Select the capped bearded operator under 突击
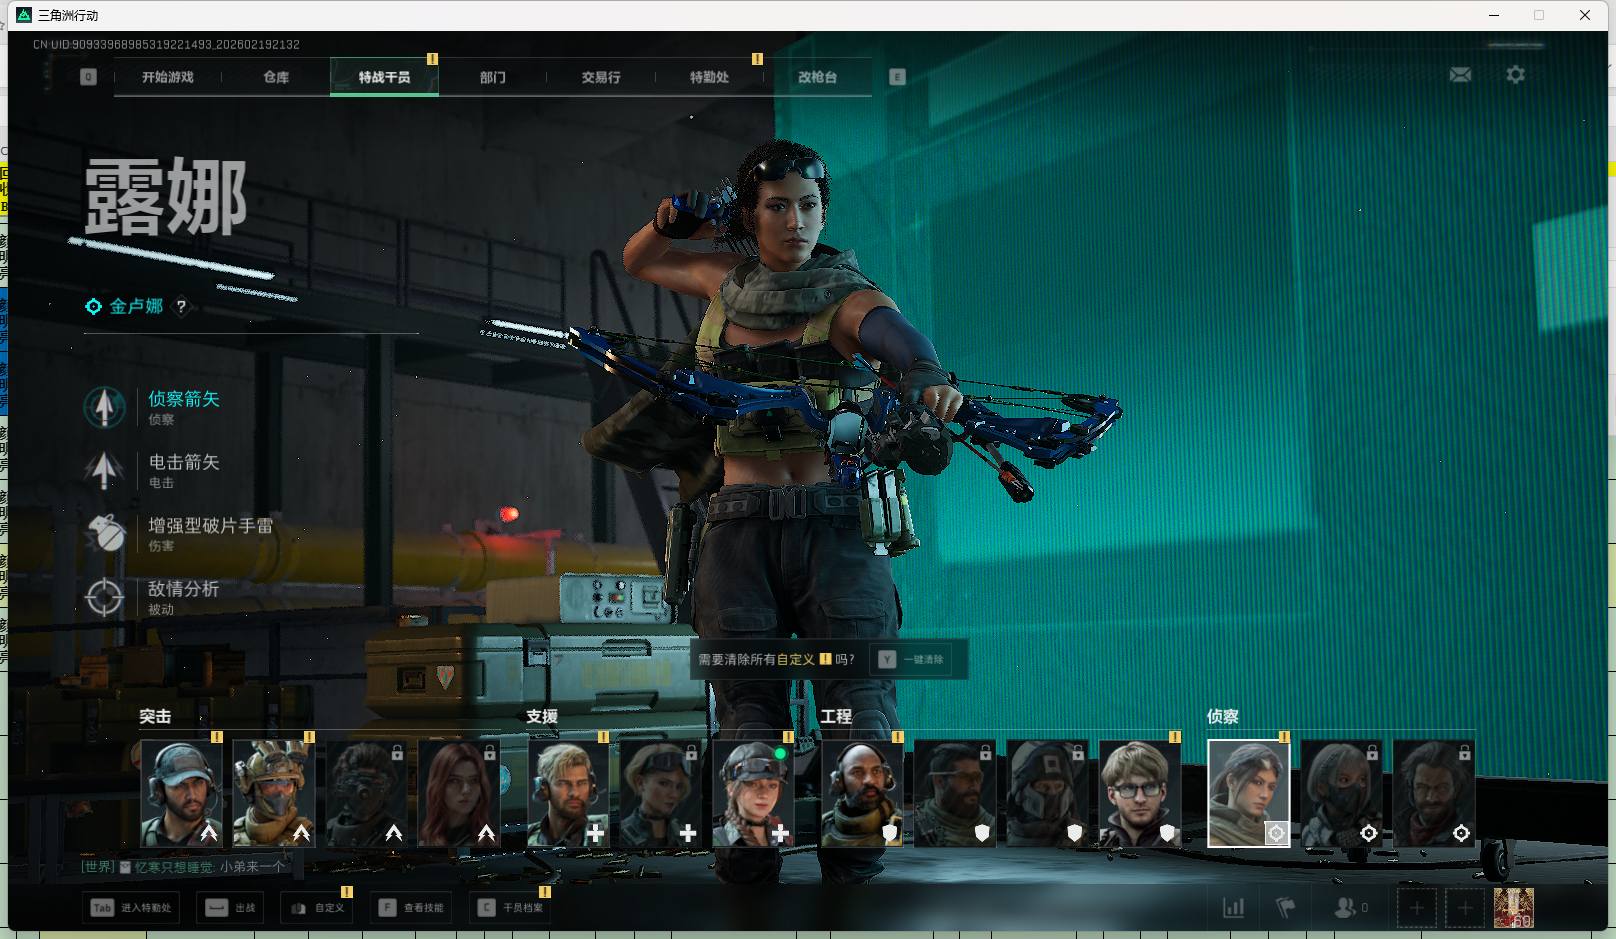 tap(181, 794)
